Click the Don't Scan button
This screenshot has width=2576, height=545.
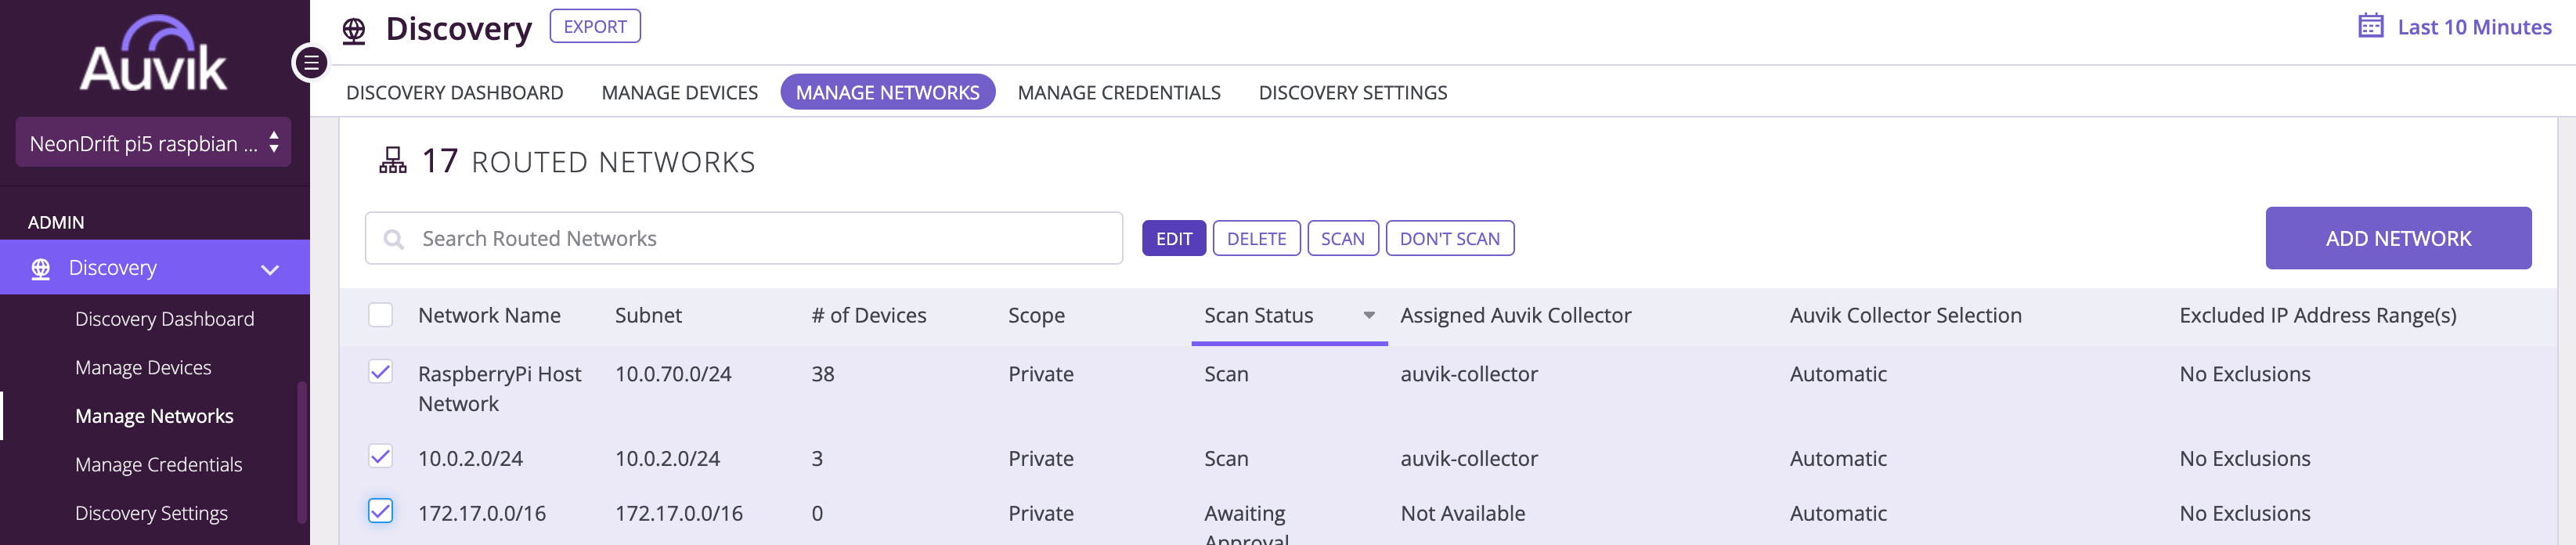[1449, 239]
